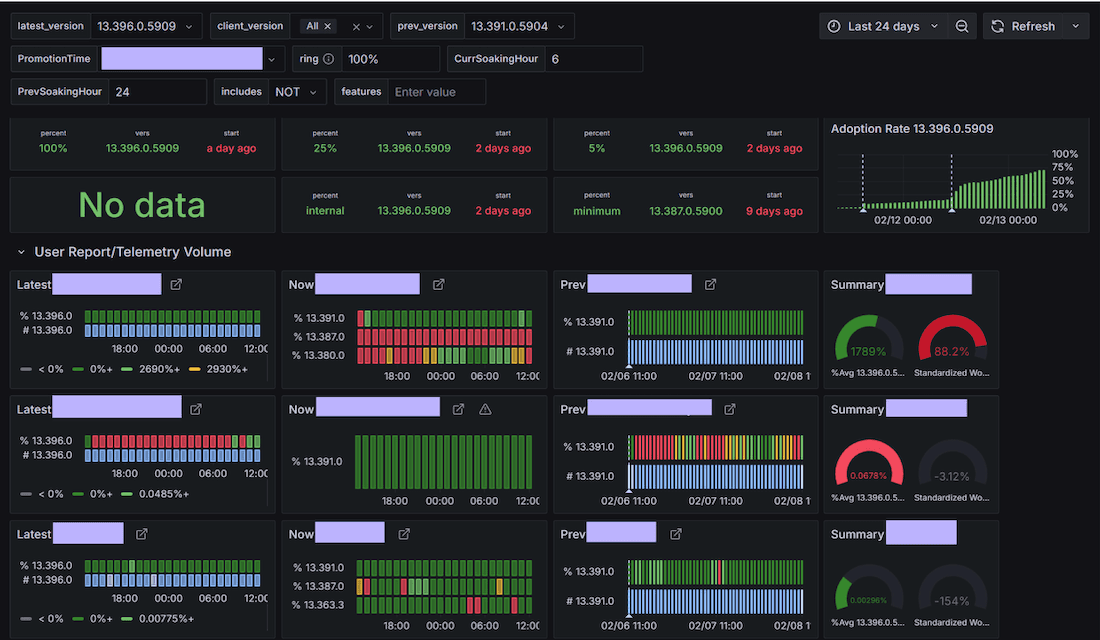Image resolution: width=1100 pixels, height=640 pixels.
Task: Open the data link on the middle Prev panel
Action: 729,408
